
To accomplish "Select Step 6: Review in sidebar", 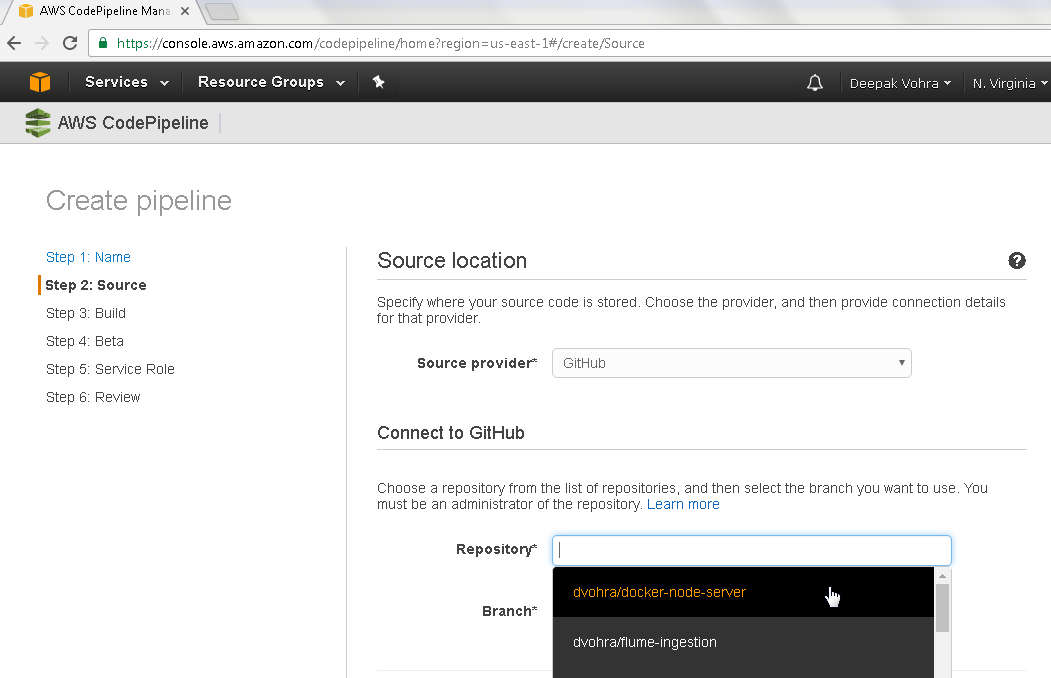I will point(93,398).
